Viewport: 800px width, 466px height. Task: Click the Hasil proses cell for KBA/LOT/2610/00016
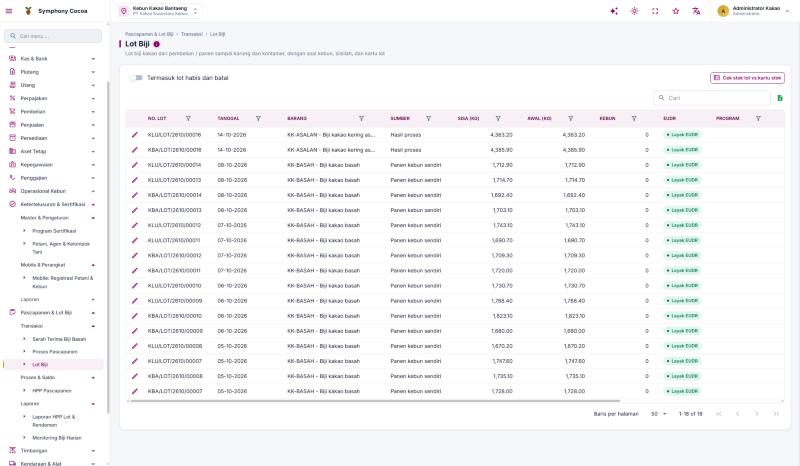tap(406, 150)
